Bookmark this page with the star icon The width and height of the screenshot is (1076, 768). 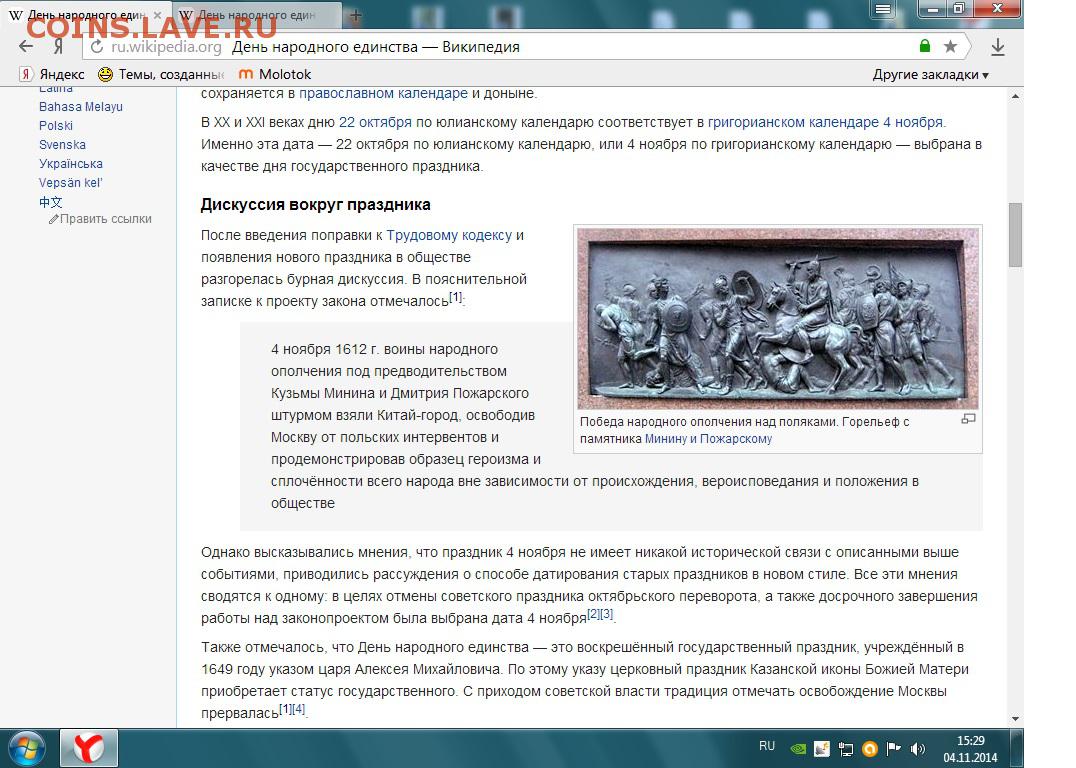(950, 47)
